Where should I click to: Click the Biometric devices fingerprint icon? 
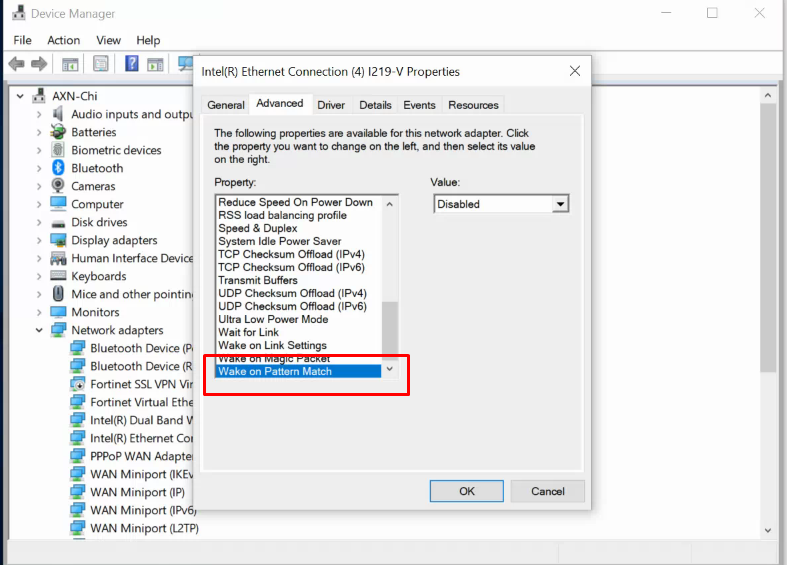pos(58,150)
